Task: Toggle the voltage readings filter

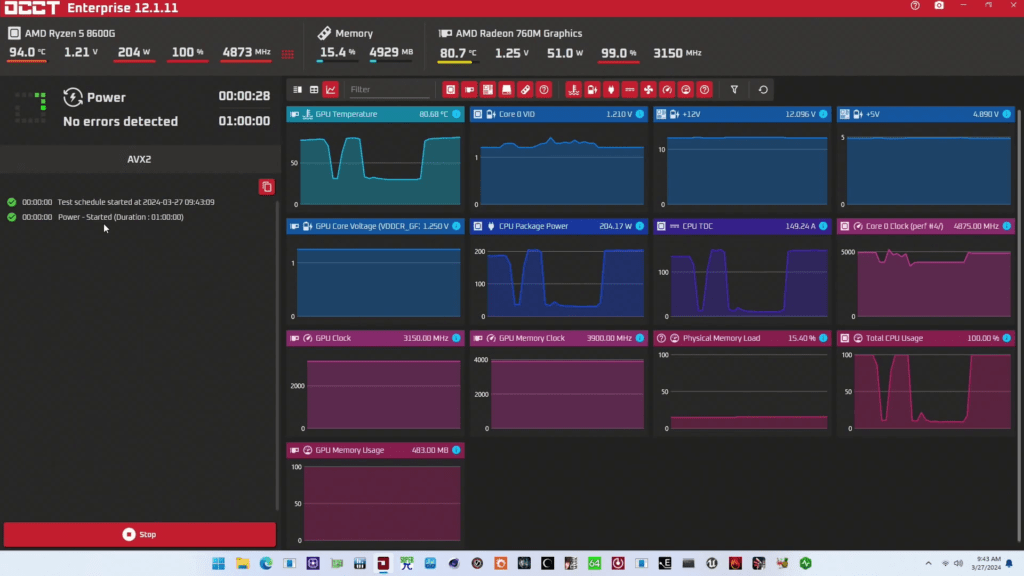Action: [x=592, y=89]
